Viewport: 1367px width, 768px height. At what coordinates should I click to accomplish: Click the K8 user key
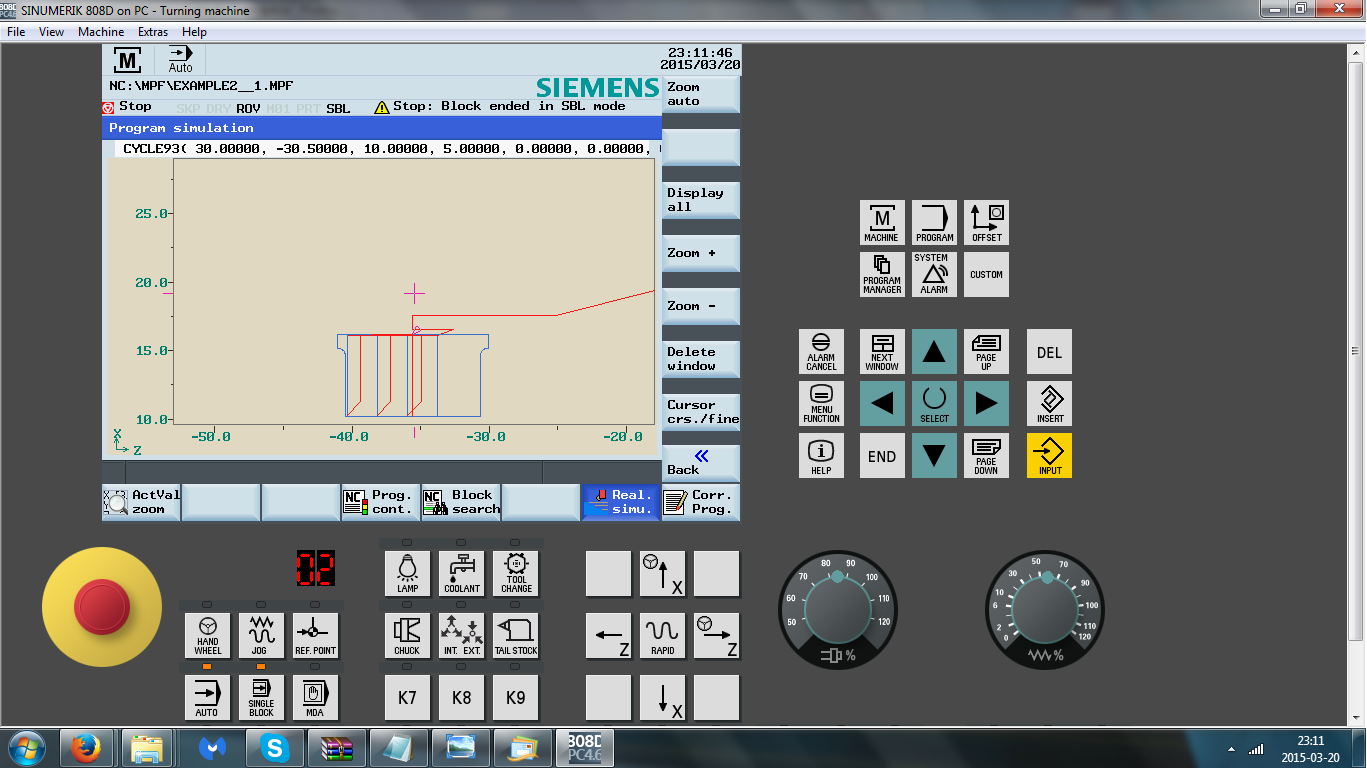pyautogui.click(x=461, y=698)
